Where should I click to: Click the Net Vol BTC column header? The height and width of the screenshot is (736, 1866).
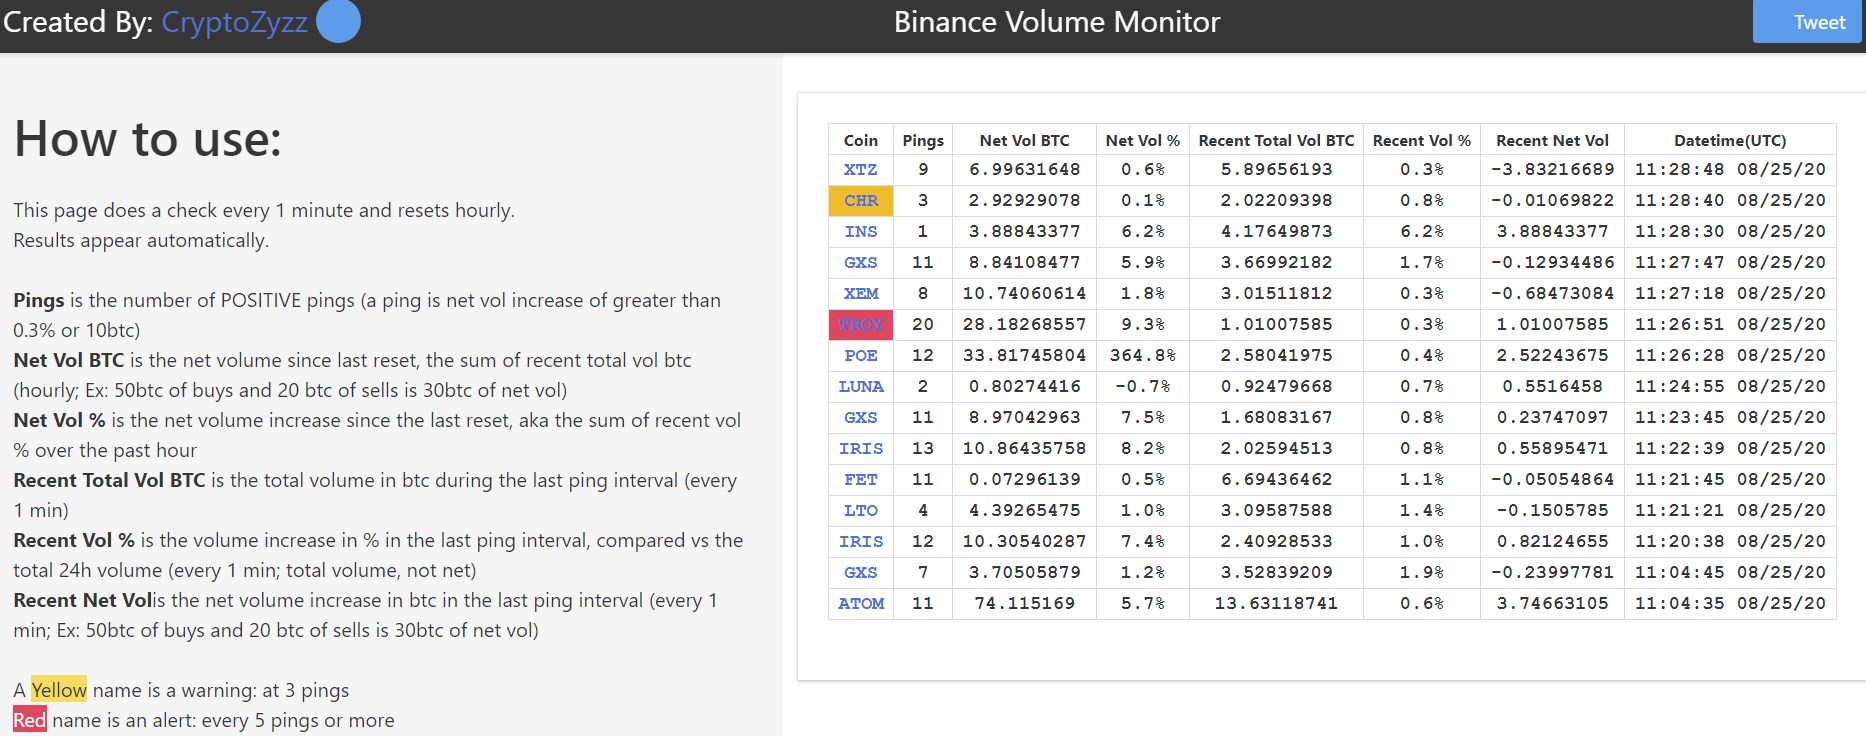[x=1024, y=140]
